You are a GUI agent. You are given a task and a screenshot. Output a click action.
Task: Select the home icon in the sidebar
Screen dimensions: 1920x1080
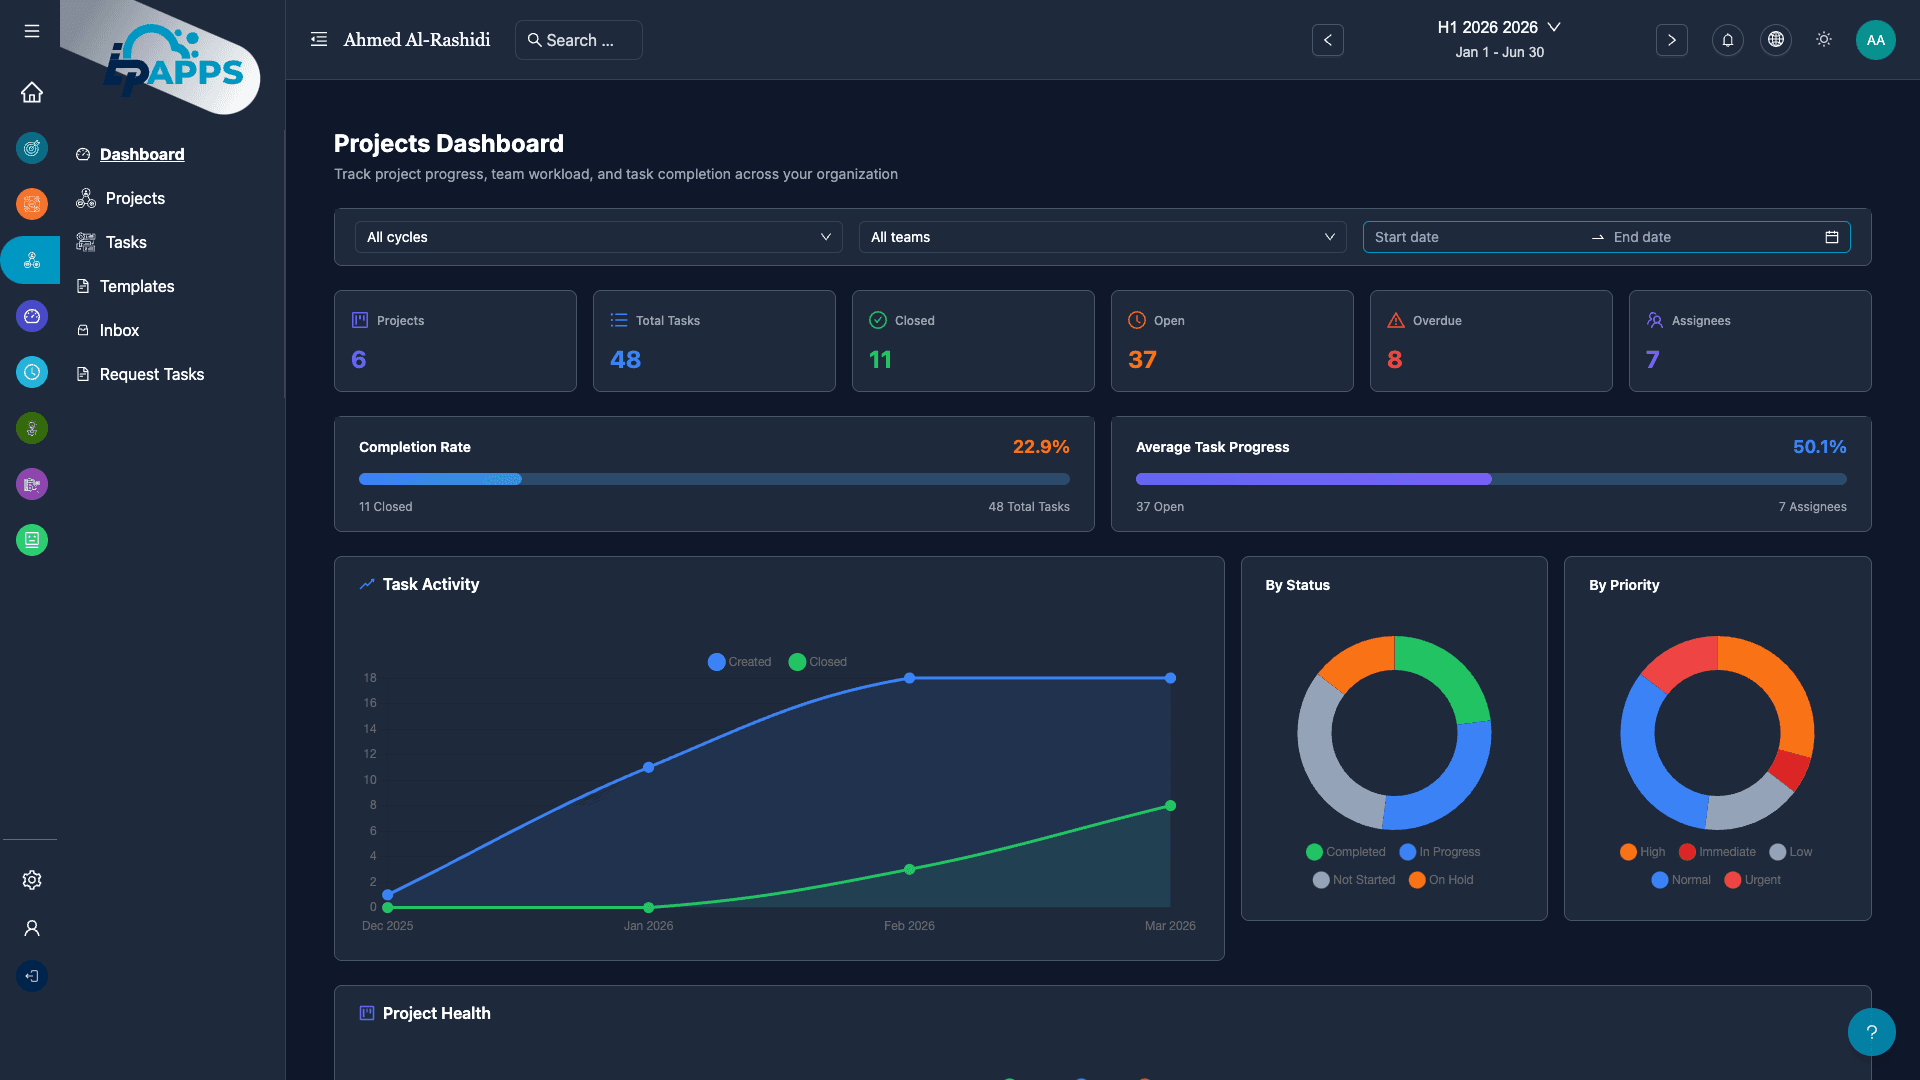pos(31,92)
